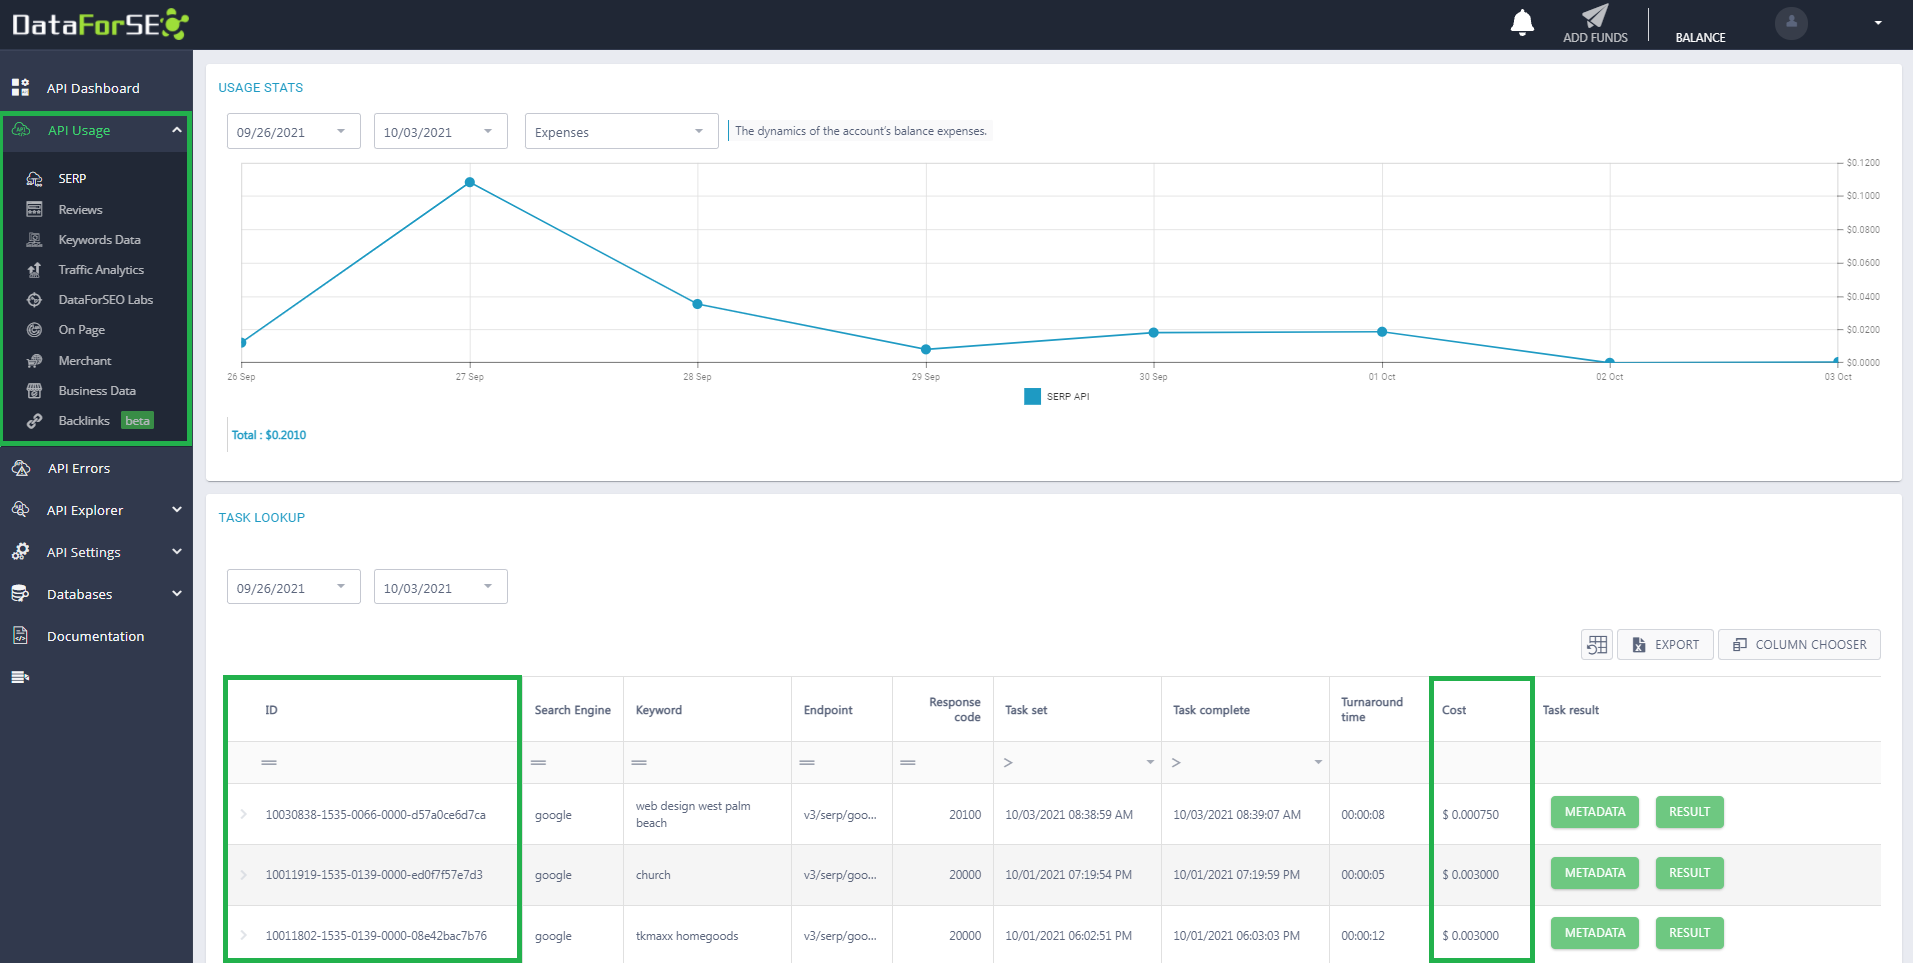Click the Traffic Analytics icon
1913x963 pixels.
(x=34, y=269)
